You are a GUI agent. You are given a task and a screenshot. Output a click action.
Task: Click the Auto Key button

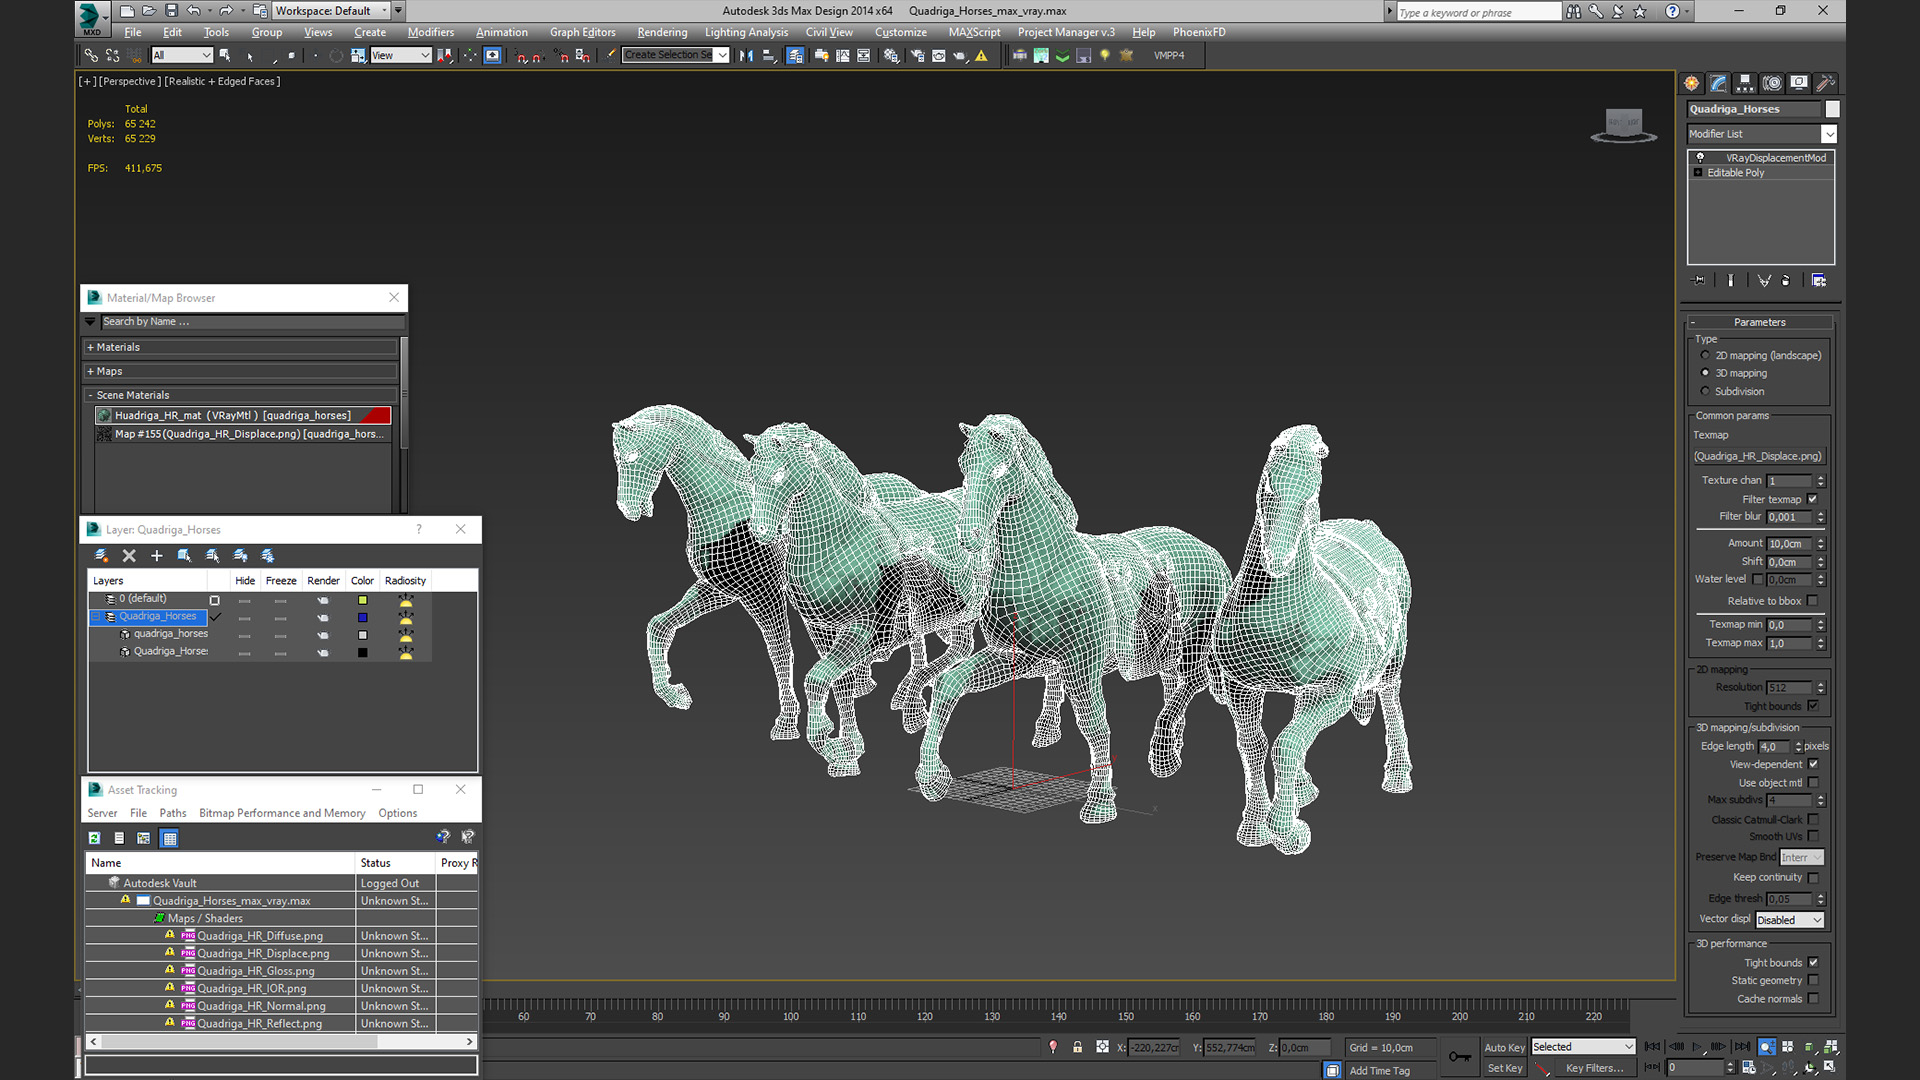point(1504,1047)
